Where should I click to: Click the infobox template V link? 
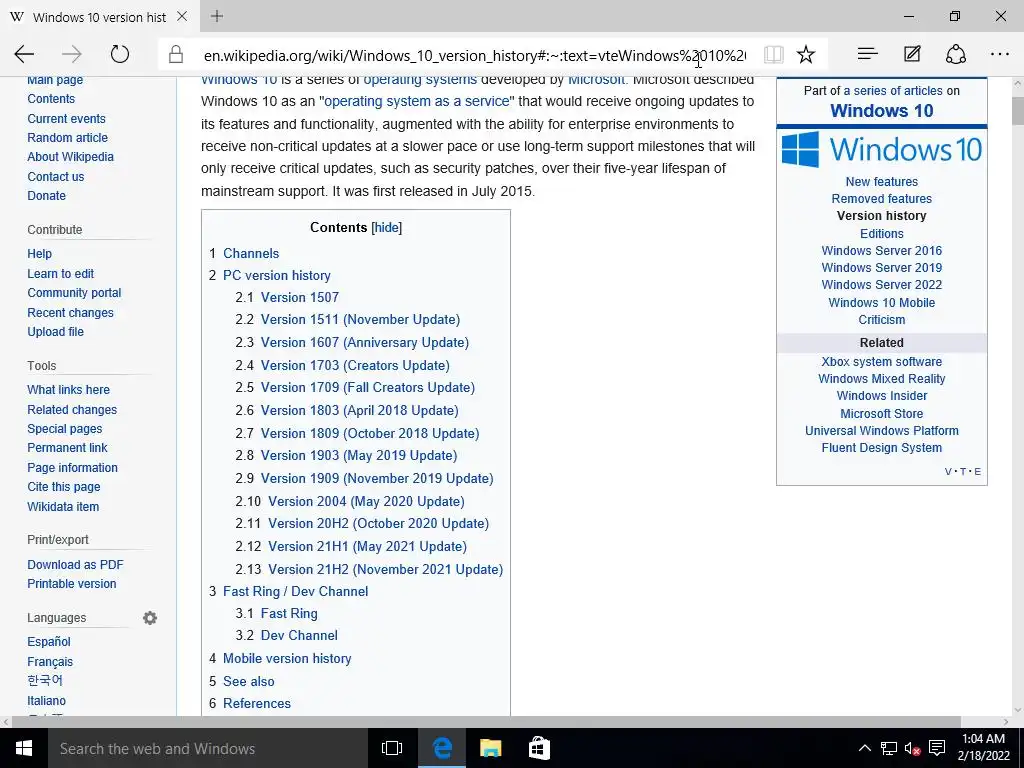pyautogui.click(x=948, y=472)
